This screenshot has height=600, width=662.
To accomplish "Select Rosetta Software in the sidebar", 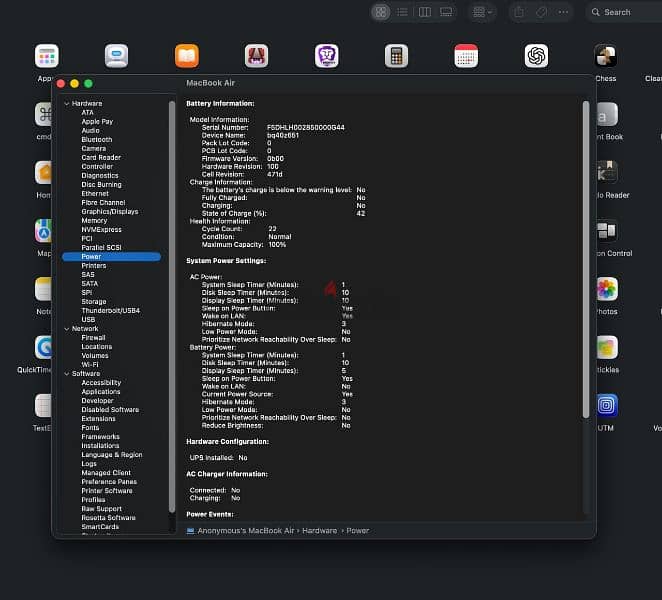I will (x=109, y=518).
